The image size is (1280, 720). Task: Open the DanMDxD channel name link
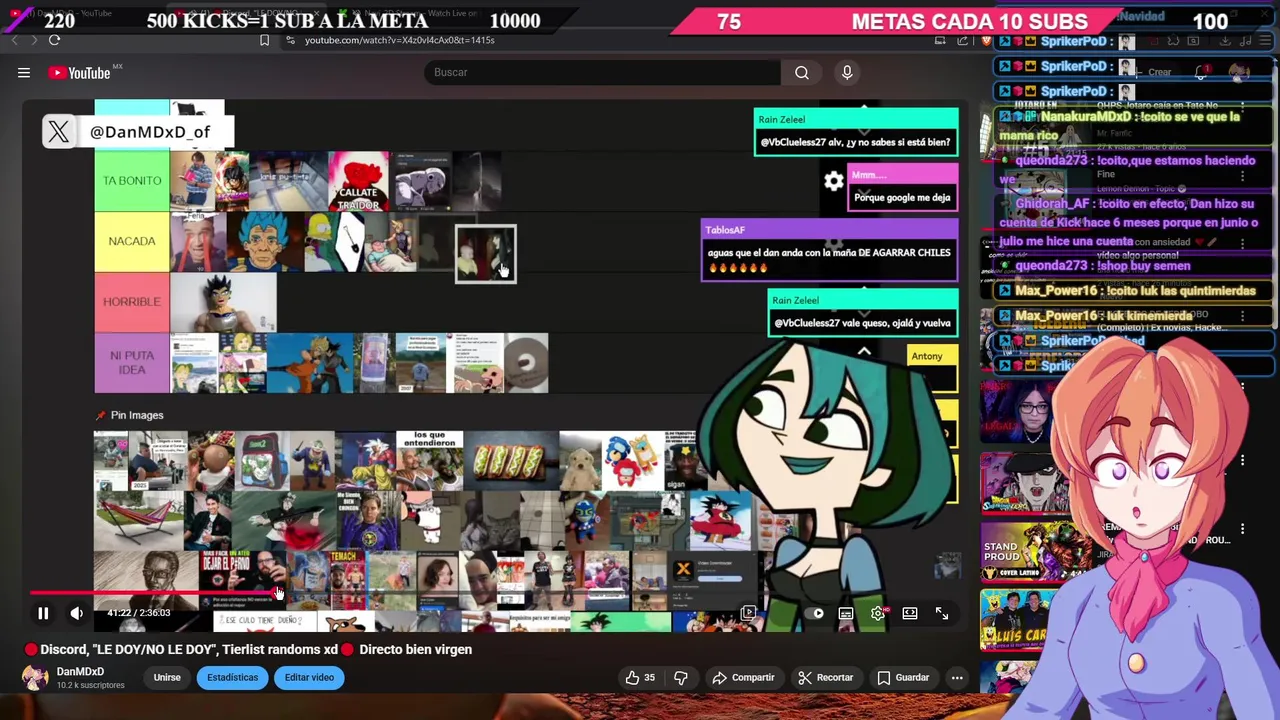tap(80, 672)
